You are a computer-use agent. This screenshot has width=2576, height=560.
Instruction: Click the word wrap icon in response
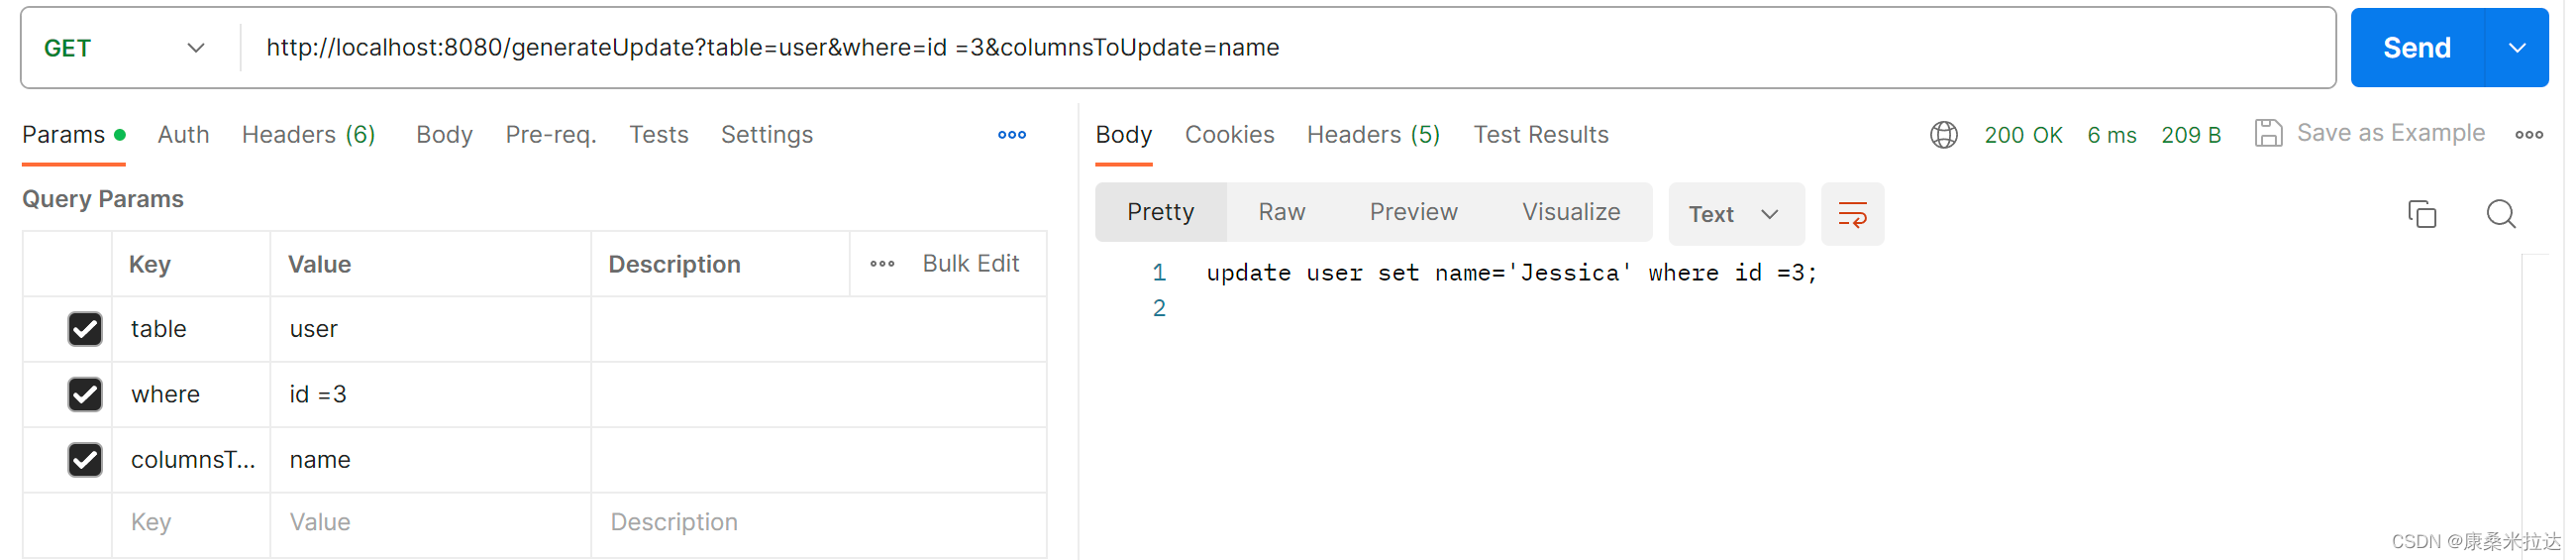[x=1852, y=214]
